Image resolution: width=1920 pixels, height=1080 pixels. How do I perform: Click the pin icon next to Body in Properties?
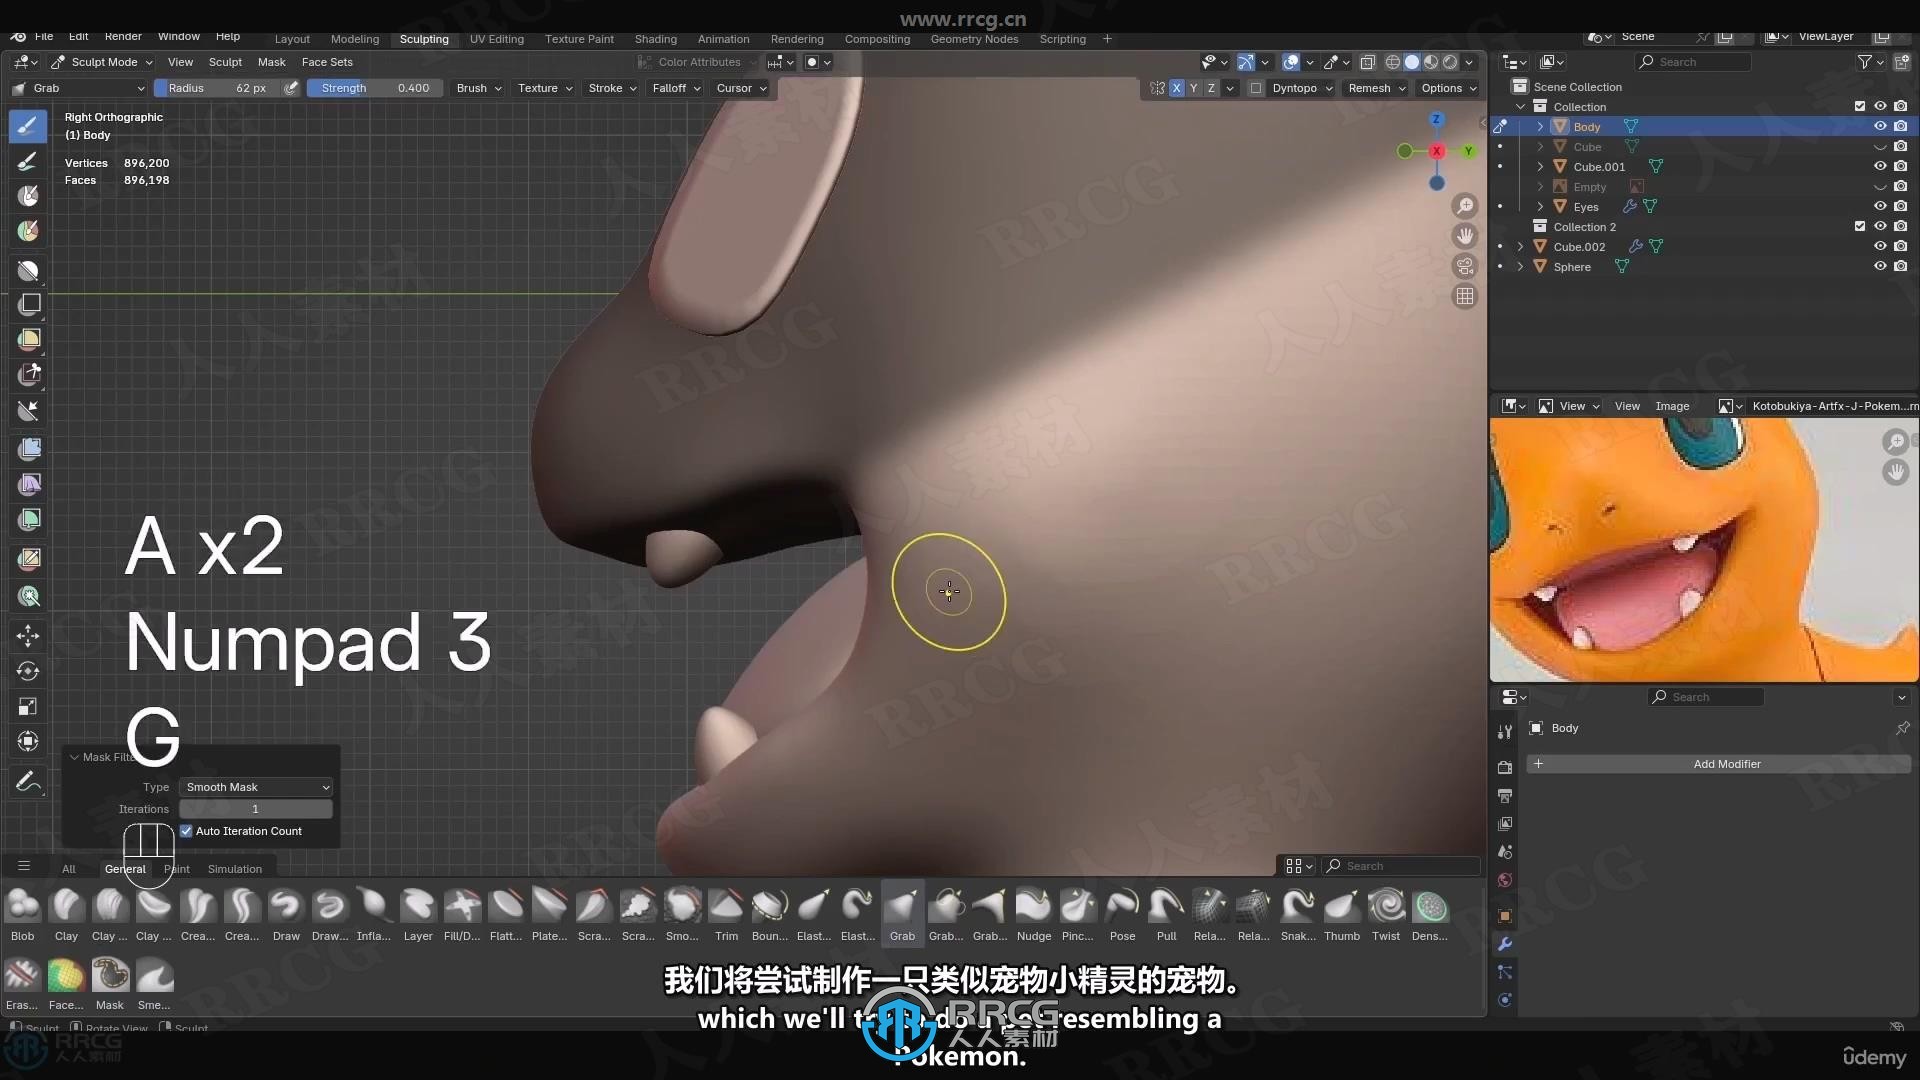pyautogui.click(x=1902, y=728)
